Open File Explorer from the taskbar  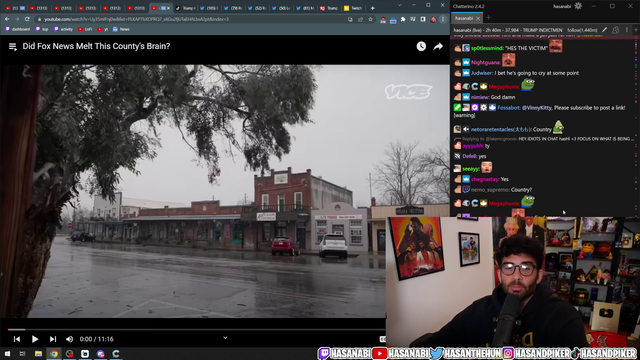(x=38, y=353)
